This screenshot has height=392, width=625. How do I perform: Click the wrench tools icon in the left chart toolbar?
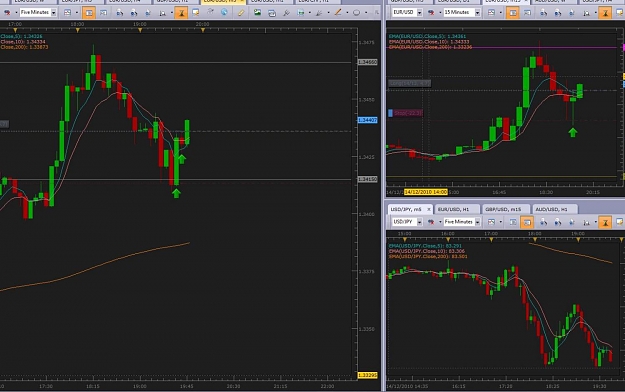click(286, 13)
